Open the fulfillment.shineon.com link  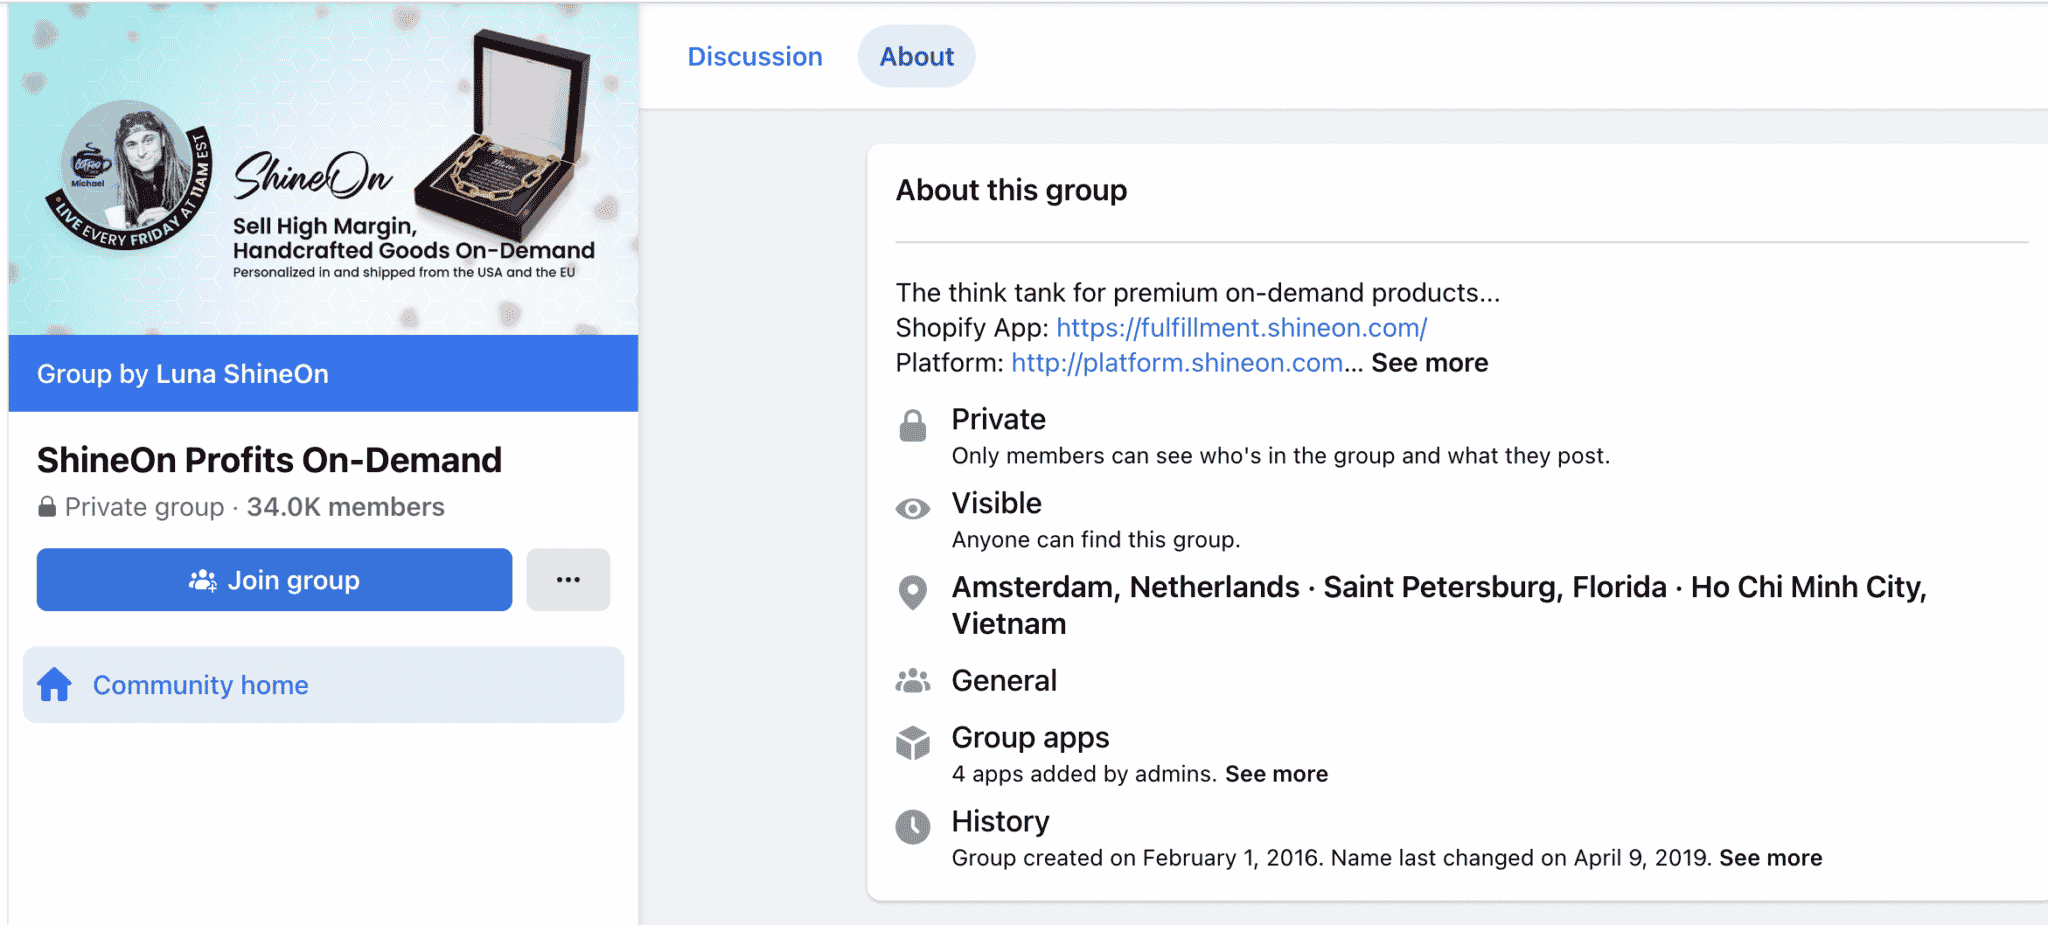pos(1242,328)
